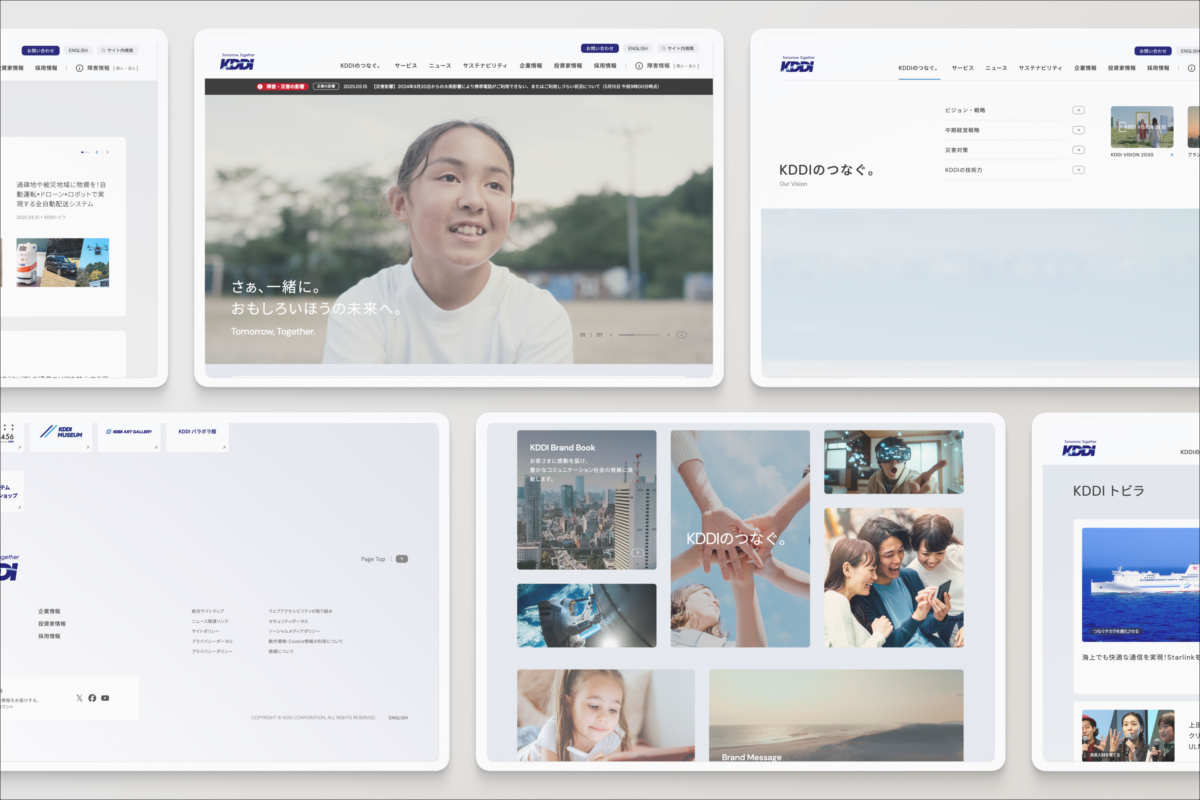Image resolution: width=1200 pixels, height=800 pixels.
Task: Click KDDI logo on the mega-menu page
Action: [x=797, y=64]
